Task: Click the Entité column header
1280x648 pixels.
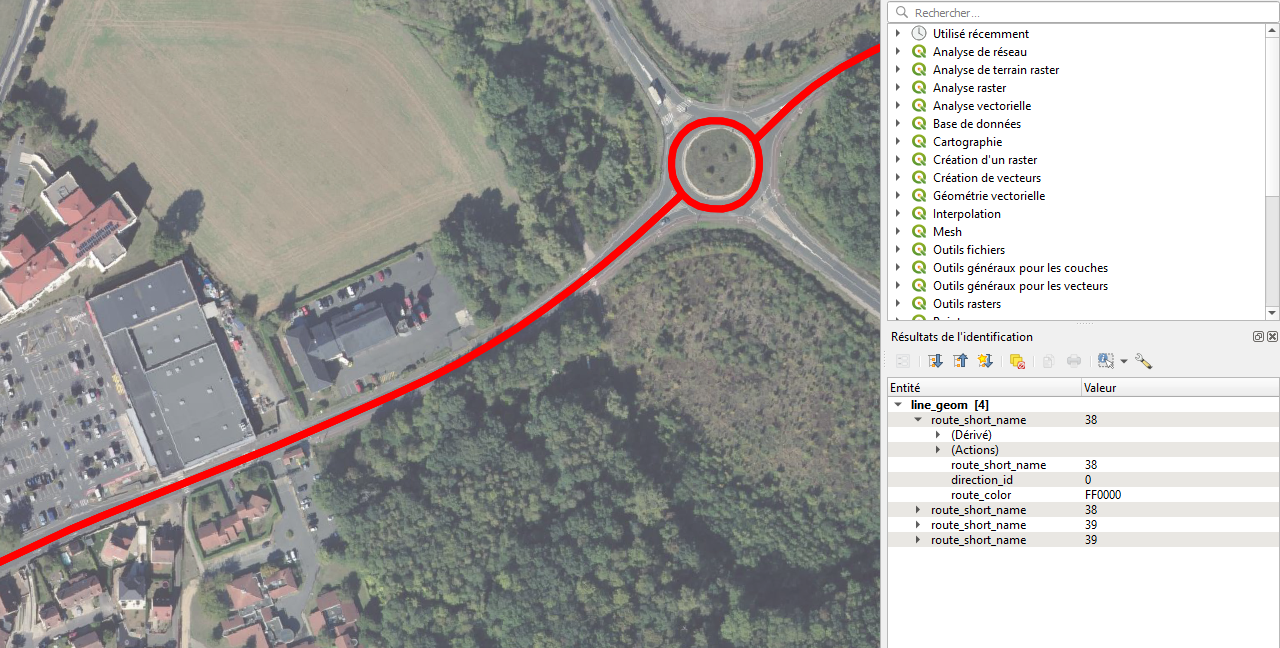Action: tap(985, 387)
